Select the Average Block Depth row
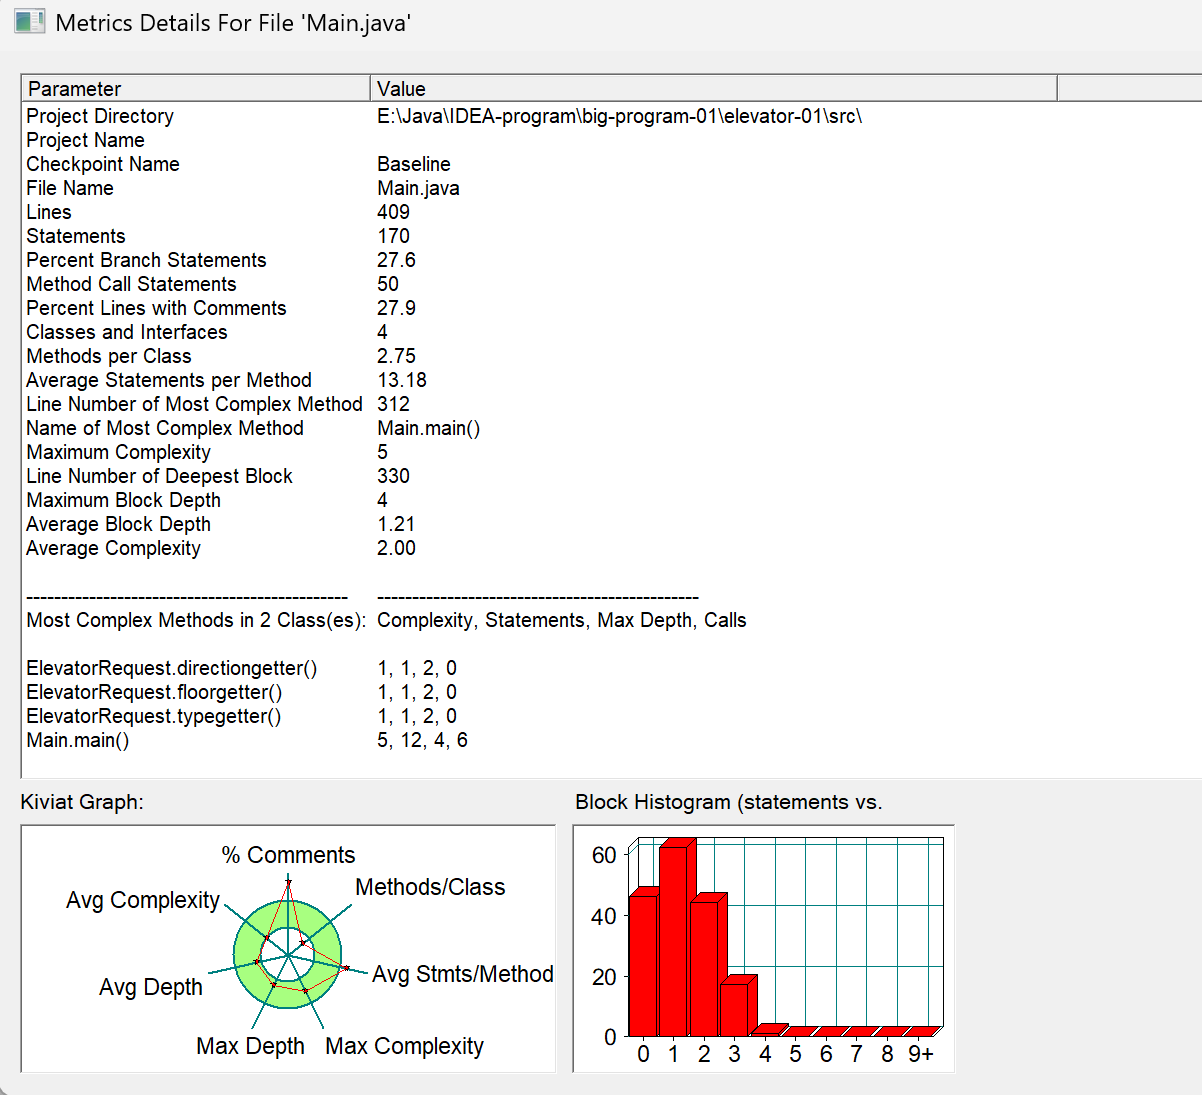1202x1095 pixels. click(x=118, y=524)
